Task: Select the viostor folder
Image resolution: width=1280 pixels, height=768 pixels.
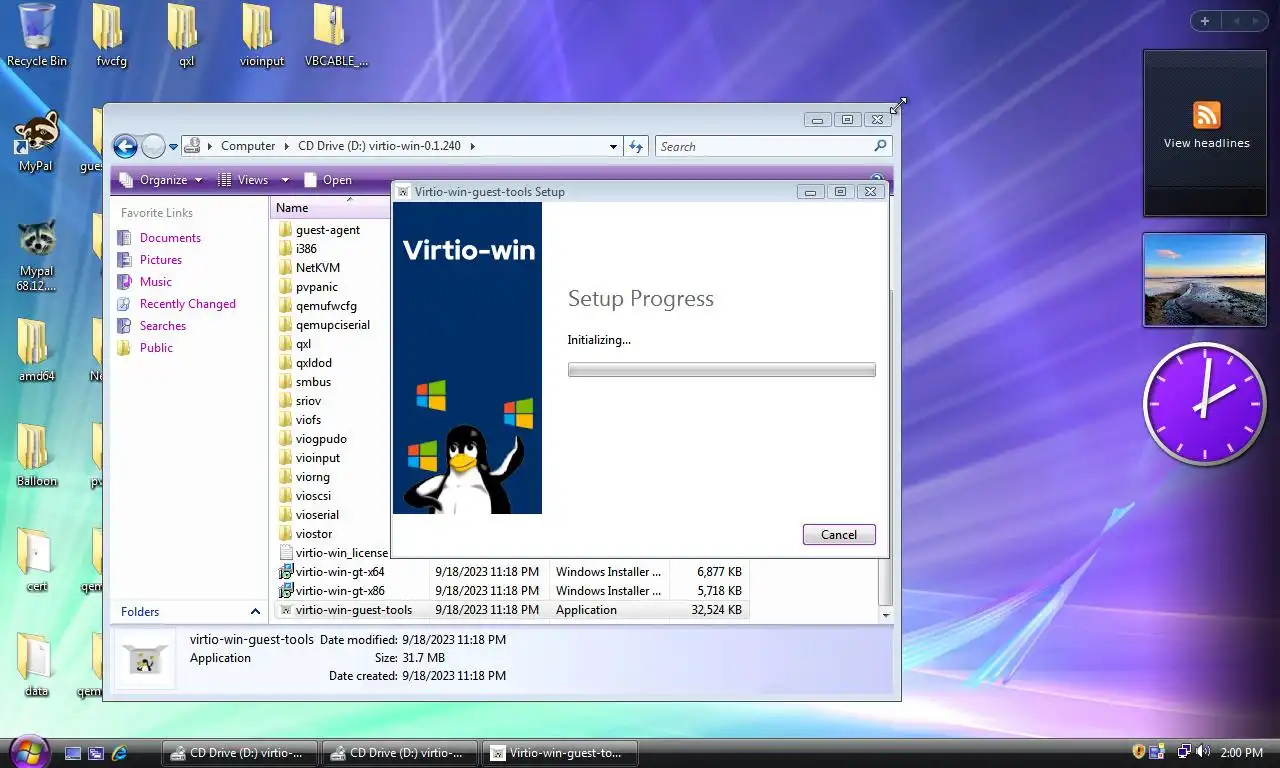Action: coord(305,534)
